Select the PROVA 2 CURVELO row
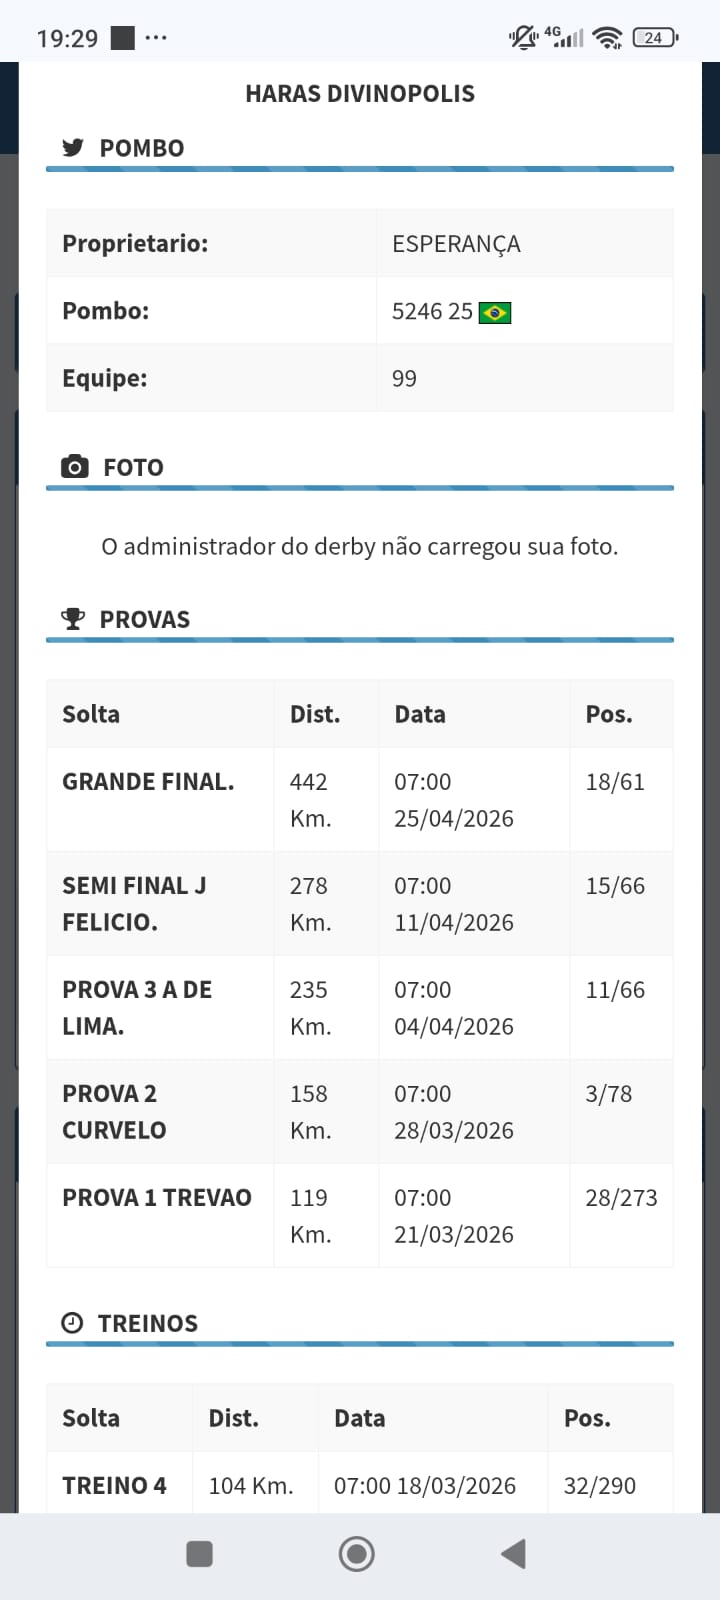Image resolution: width=720 pixels, height=1600 pixels. (x=360, y=1112)
